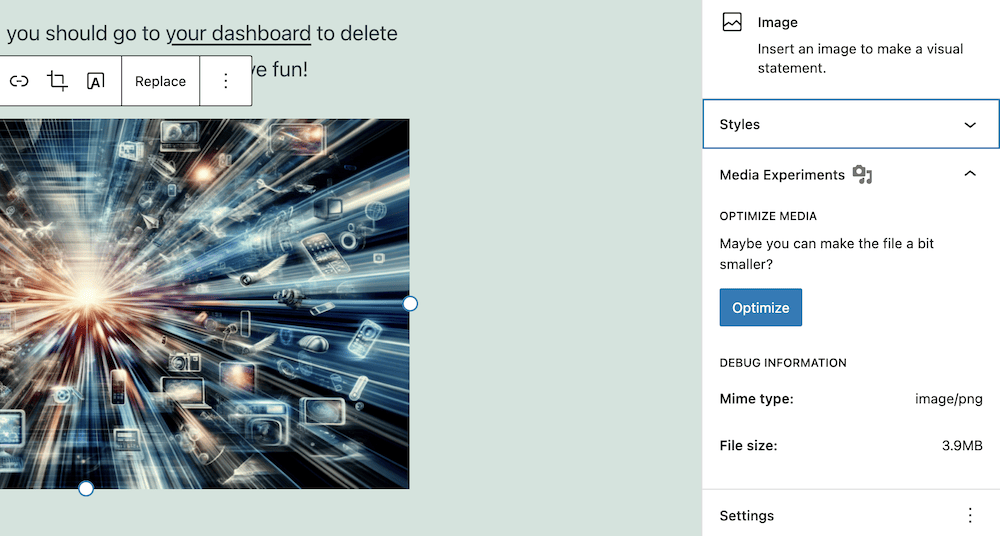
Task: Click the insert link icon in block toolbar
Action: (19, 81)
